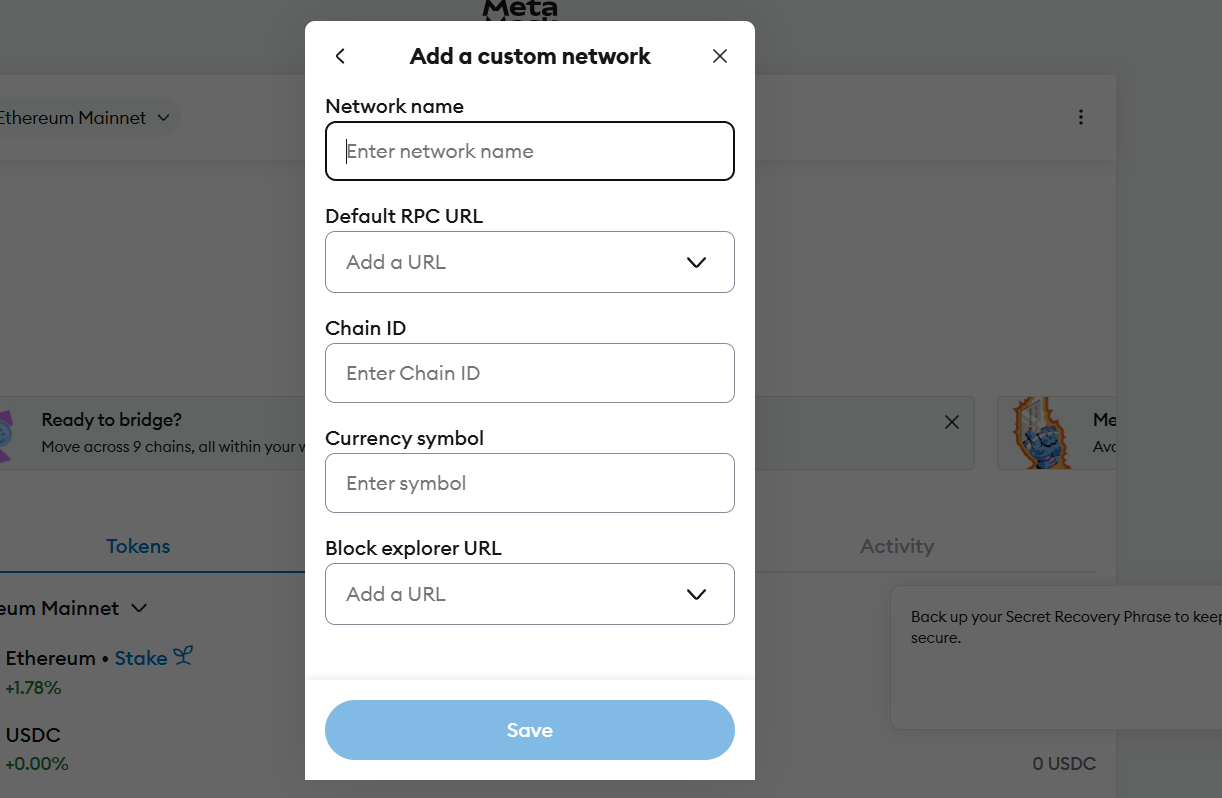Screen dimensions: 1222x798
Task: Click the Stake seedling icon next to Ethereum
Action: click(x=182, y=656)
